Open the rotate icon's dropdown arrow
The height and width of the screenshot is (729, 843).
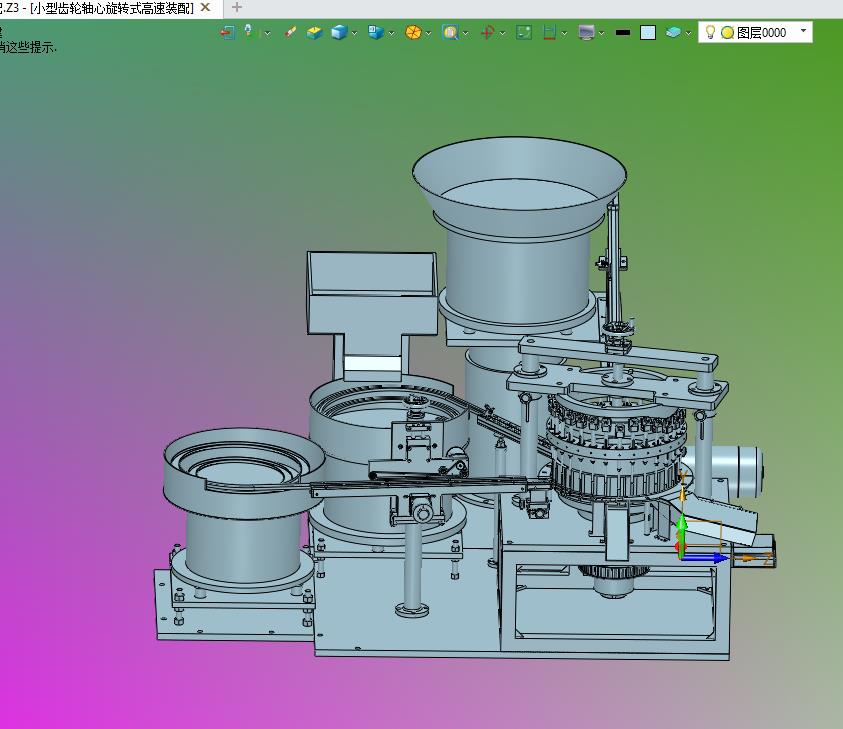click(x=503, y=33)
